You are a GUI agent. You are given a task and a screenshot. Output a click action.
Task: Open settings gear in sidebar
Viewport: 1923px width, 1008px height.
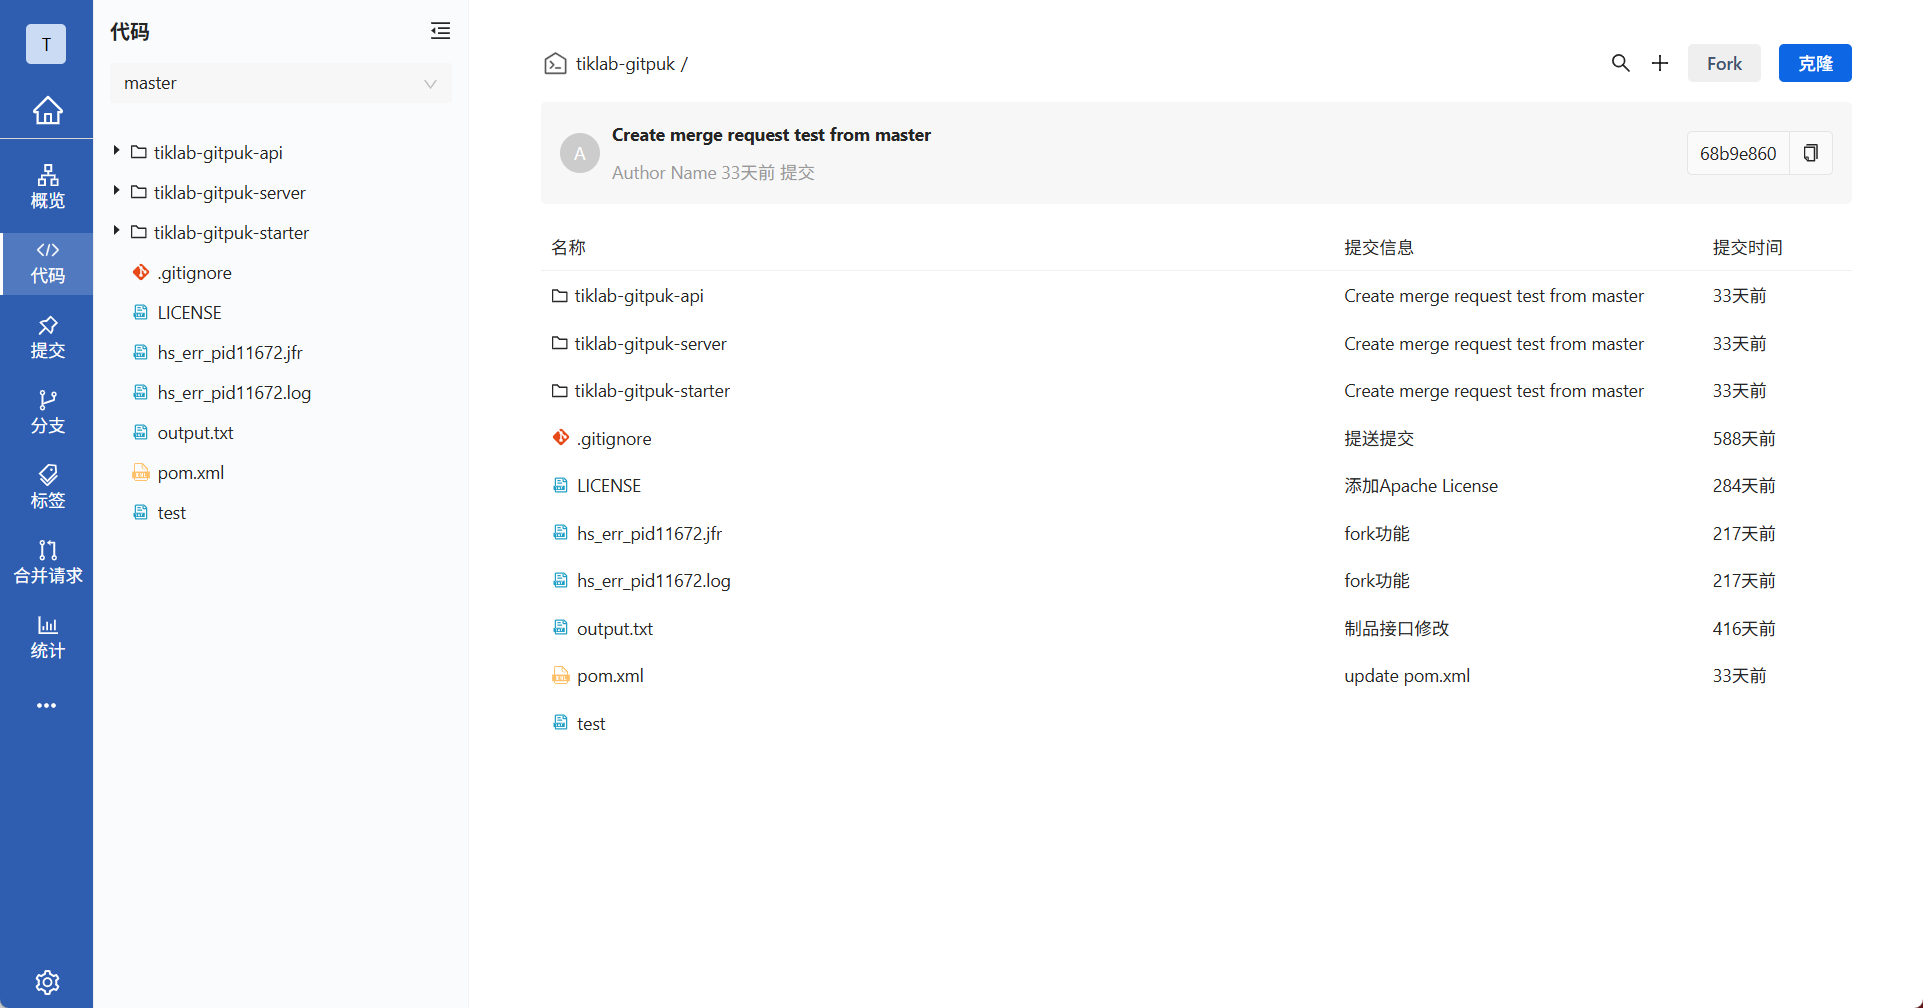[x=47, y=982]
